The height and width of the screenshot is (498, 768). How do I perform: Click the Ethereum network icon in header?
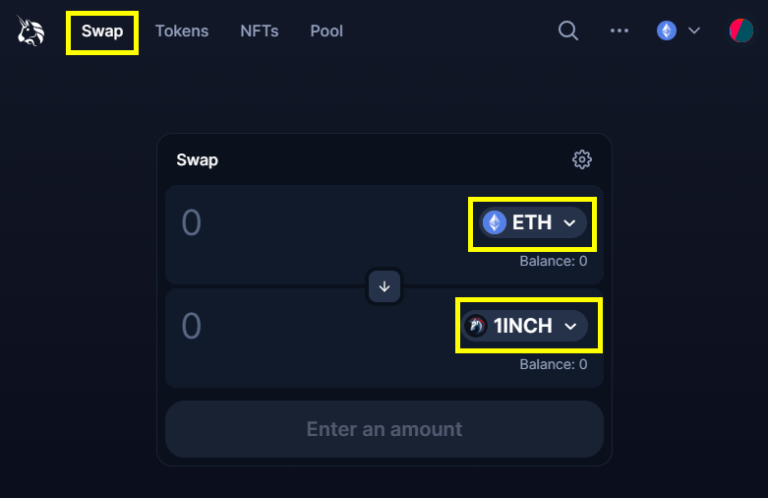click(666, 31)
